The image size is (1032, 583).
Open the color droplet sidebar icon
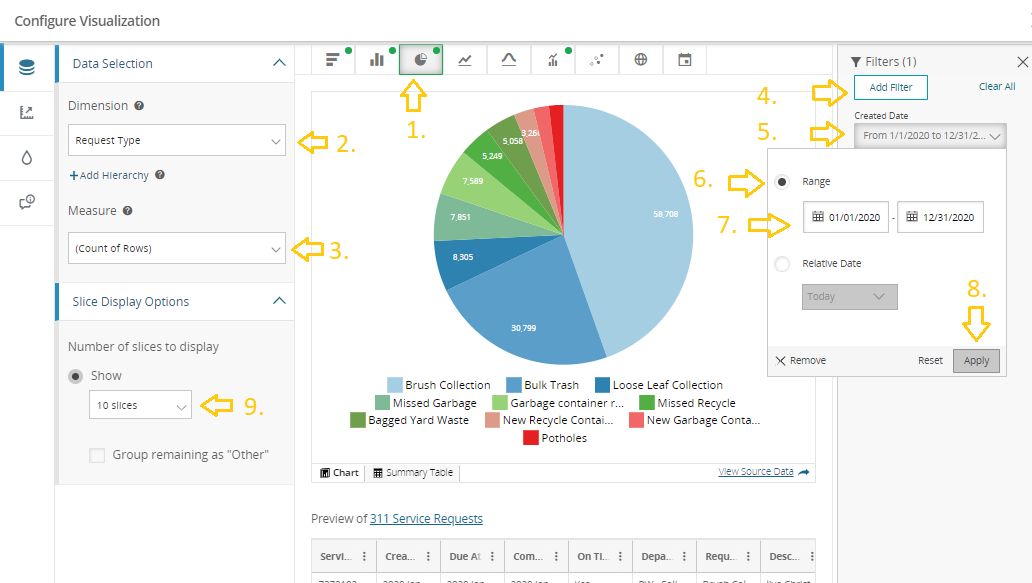pos(27,158)
